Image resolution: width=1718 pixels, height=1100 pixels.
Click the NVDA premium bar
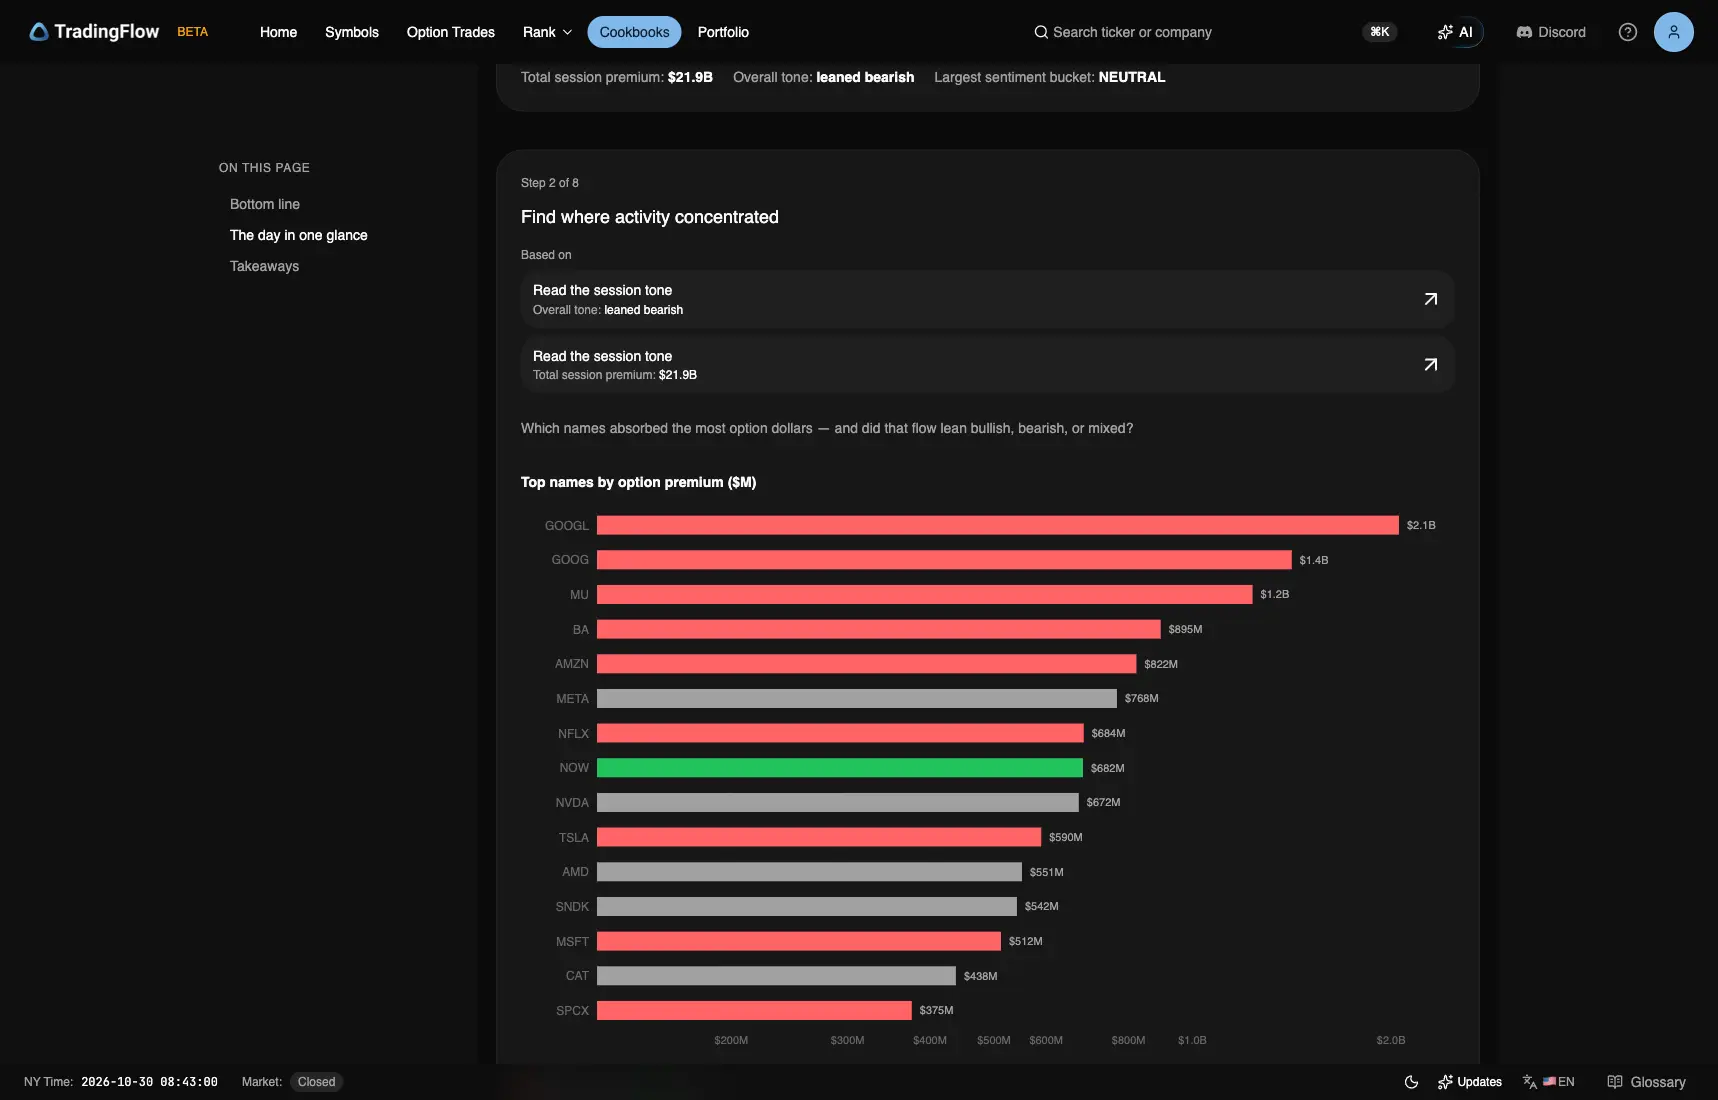coord(838,802)
